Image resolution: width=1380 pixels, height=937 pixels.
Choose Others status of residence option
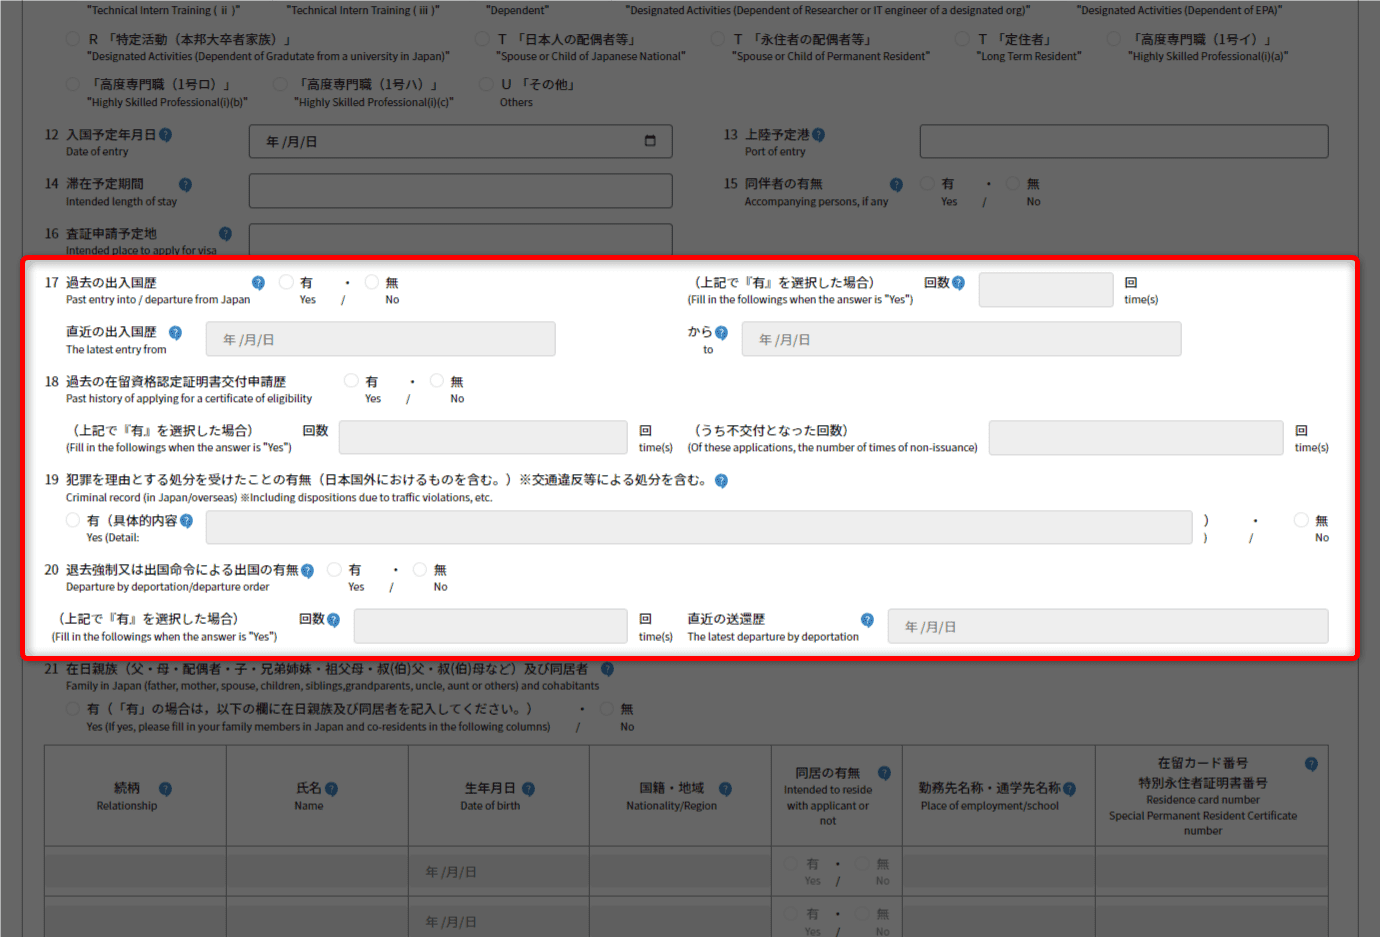click(x=486, y=85)
